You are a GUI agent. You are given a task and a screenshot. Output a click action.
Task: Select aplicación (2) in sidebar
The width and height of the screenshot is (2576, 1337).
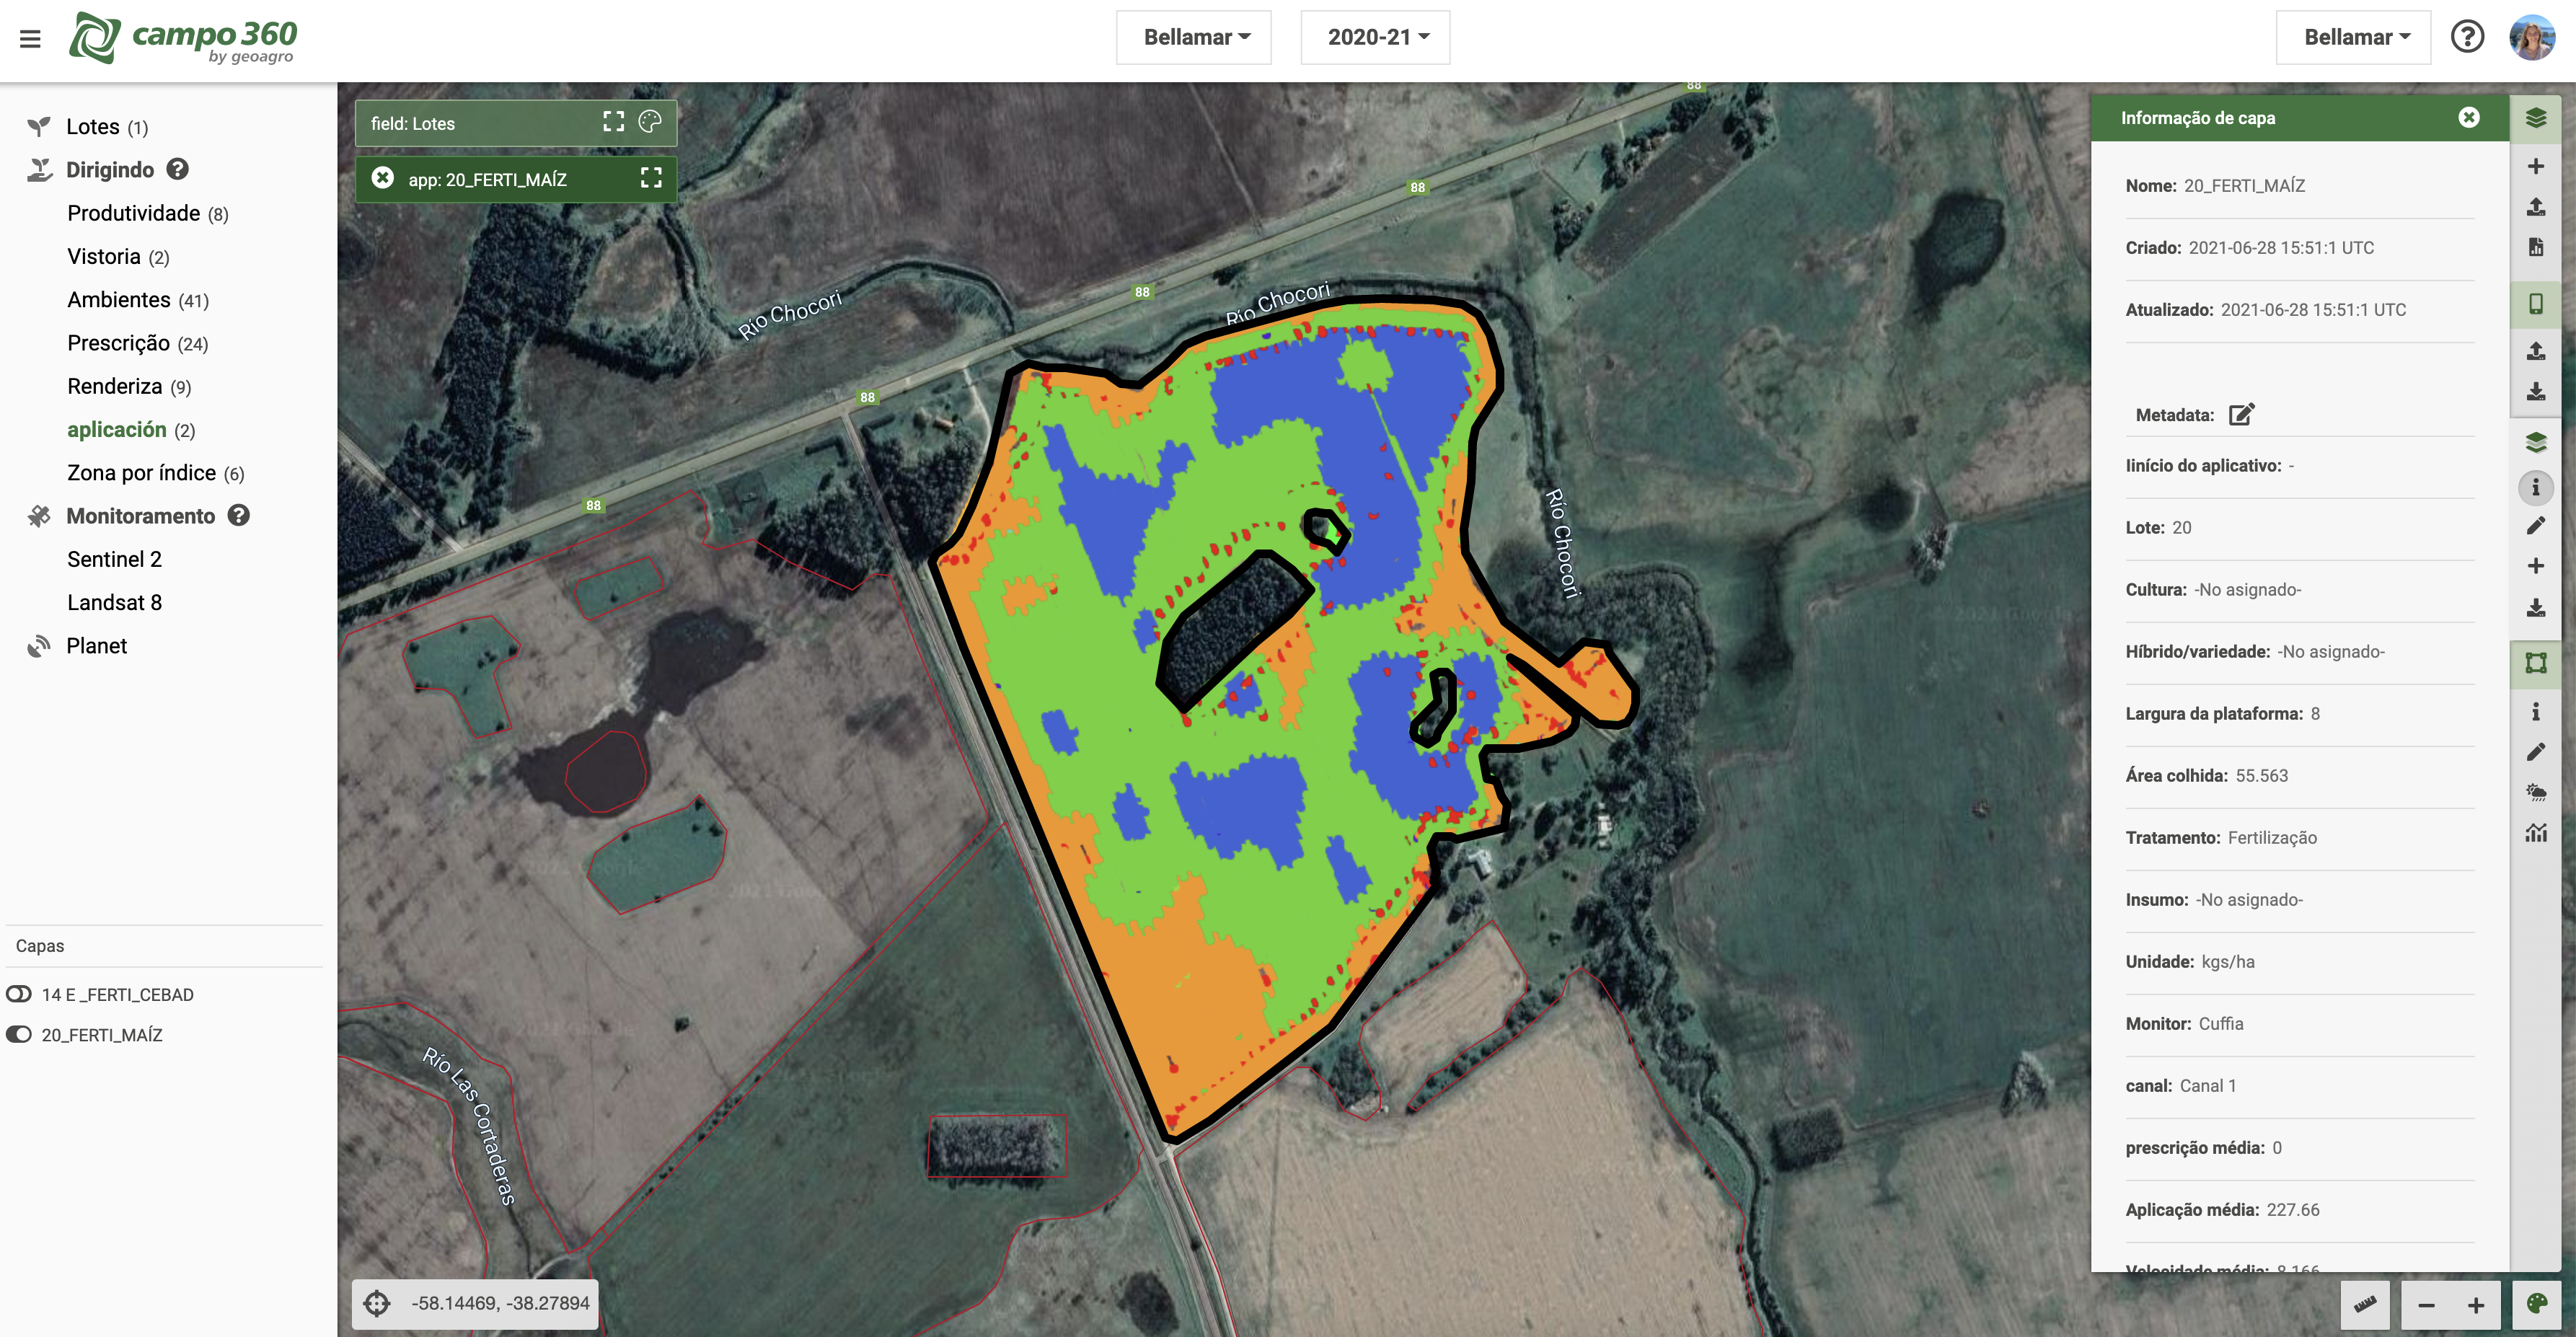131,429
